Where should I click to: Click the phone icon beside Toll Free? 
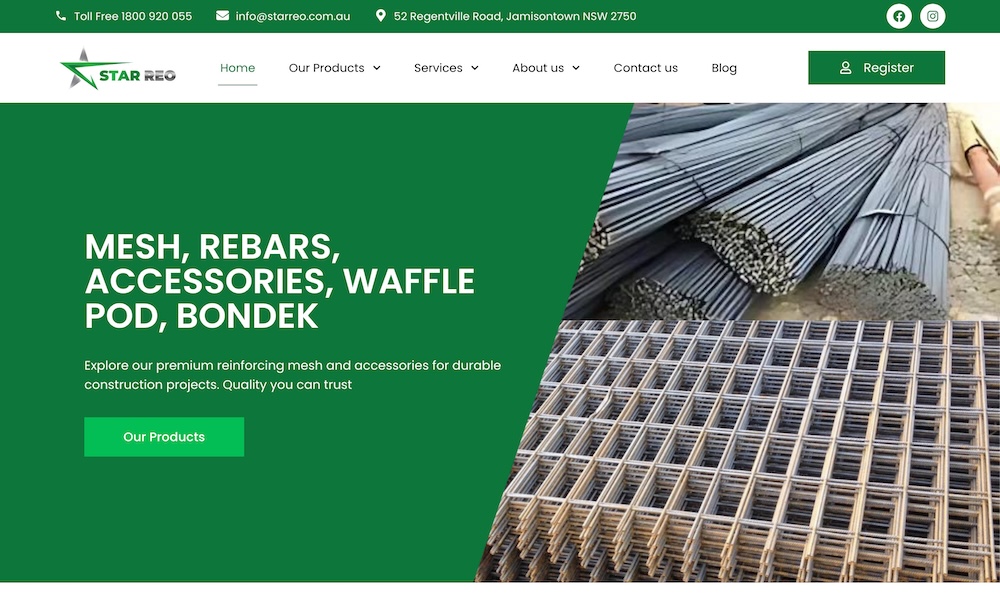tap(61, 16)
